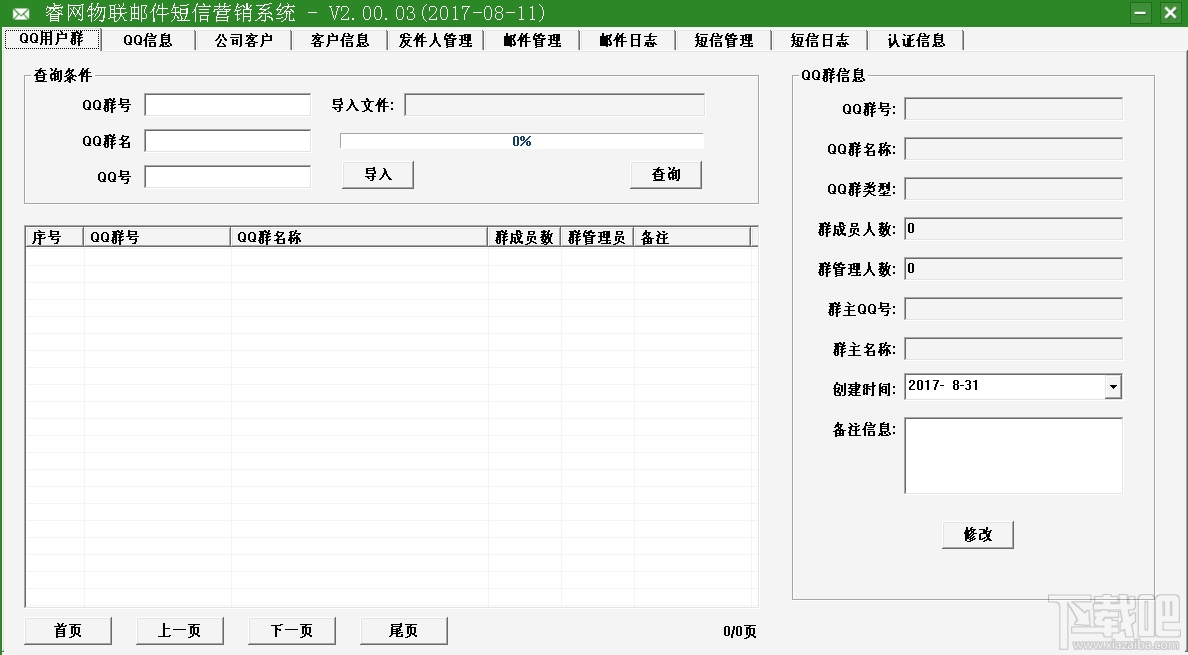Click the 群管理人数 field
The width and height of the screenshot is (1188, 655).
[1013, 269]
